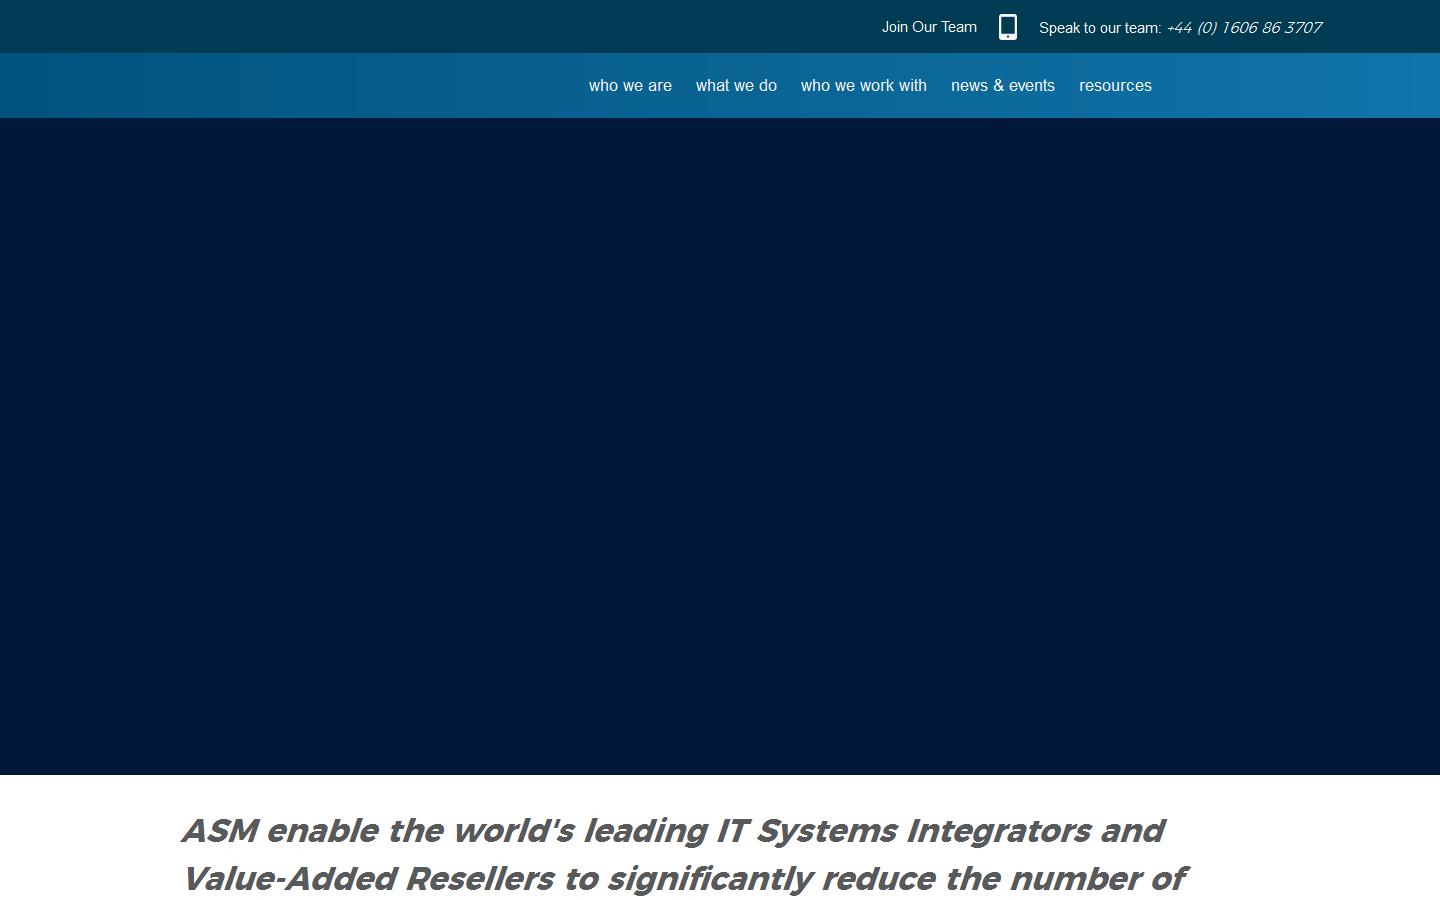This screenshot has height=900, width=1440.
Task: Click the mobile phone icon in the header
Action: [1007, 27]
